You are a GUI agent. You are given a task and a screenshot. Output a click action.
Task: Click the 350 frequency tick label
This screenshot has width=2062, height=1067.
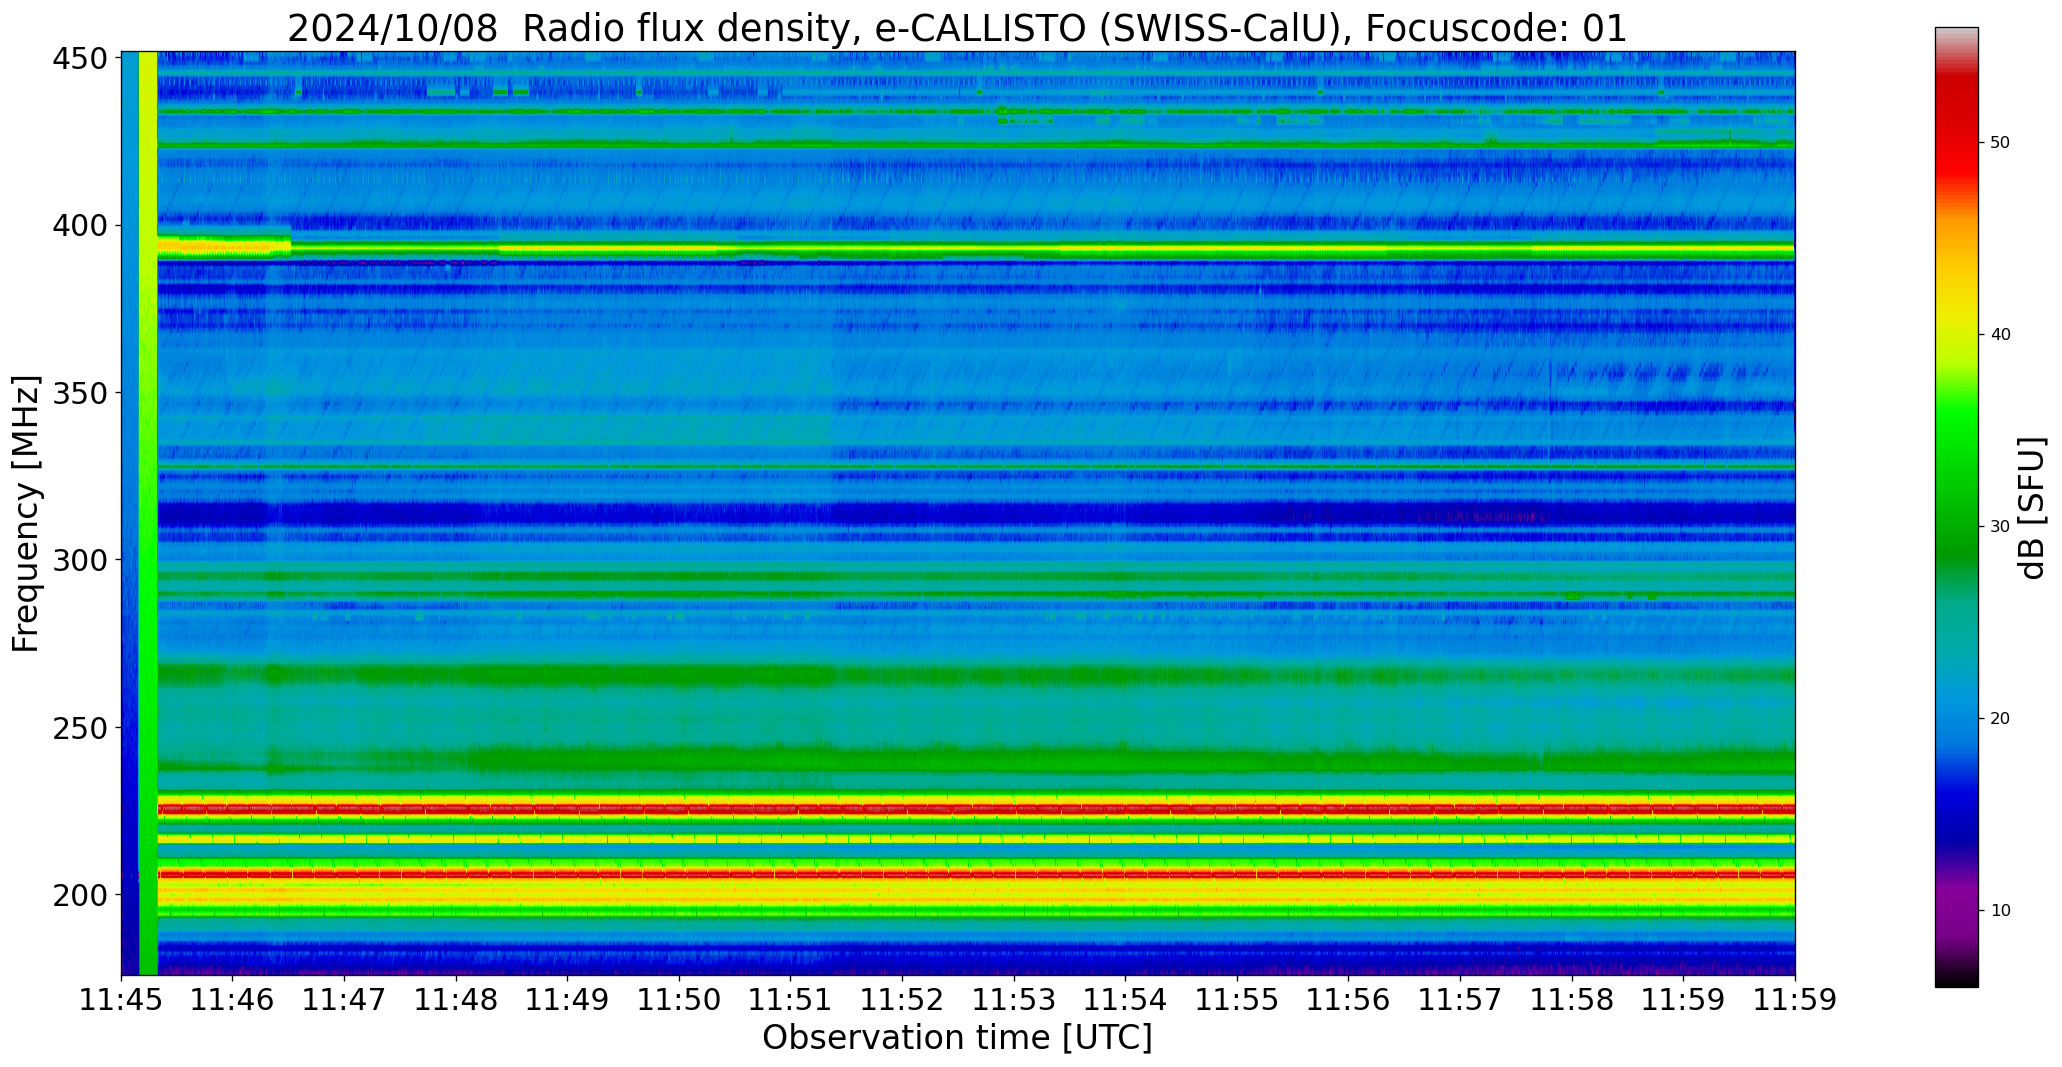79,393
